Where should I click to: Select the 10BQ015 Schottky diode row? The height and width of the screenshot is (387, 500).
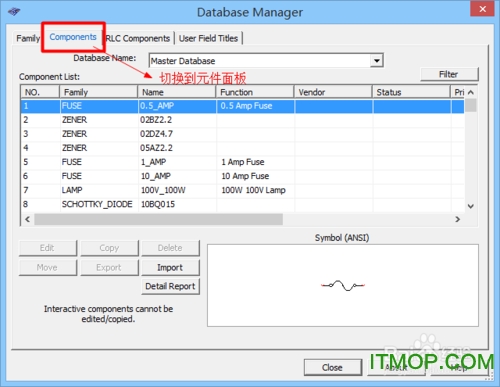(243, 204)
